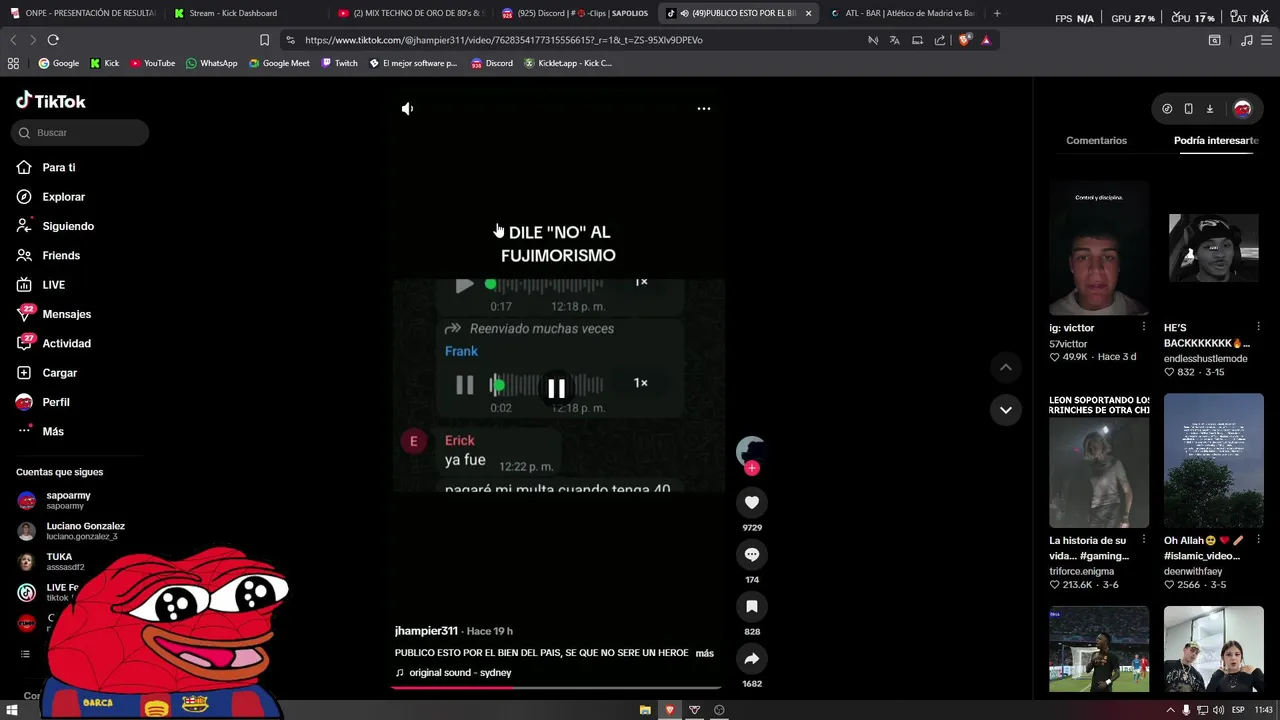
Task: Open the endlesshustlemode recommended video thumbnail
Action: point(1214,248)
